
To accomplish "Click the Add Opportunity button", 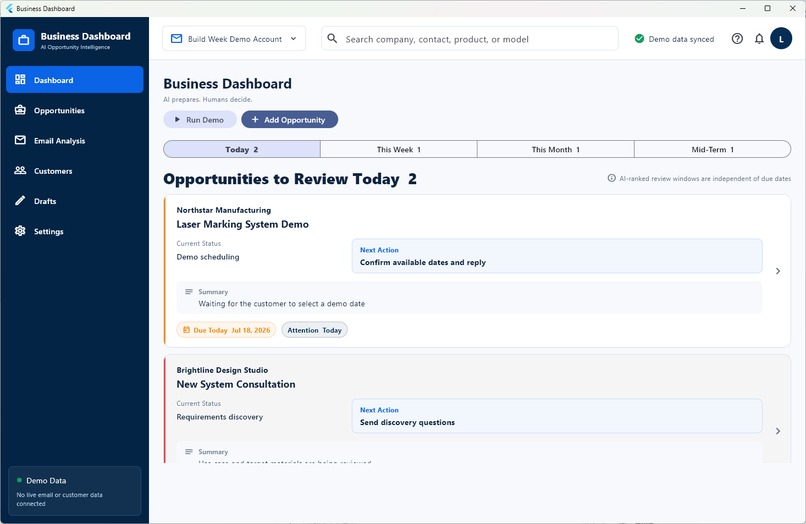I will 289,119.
